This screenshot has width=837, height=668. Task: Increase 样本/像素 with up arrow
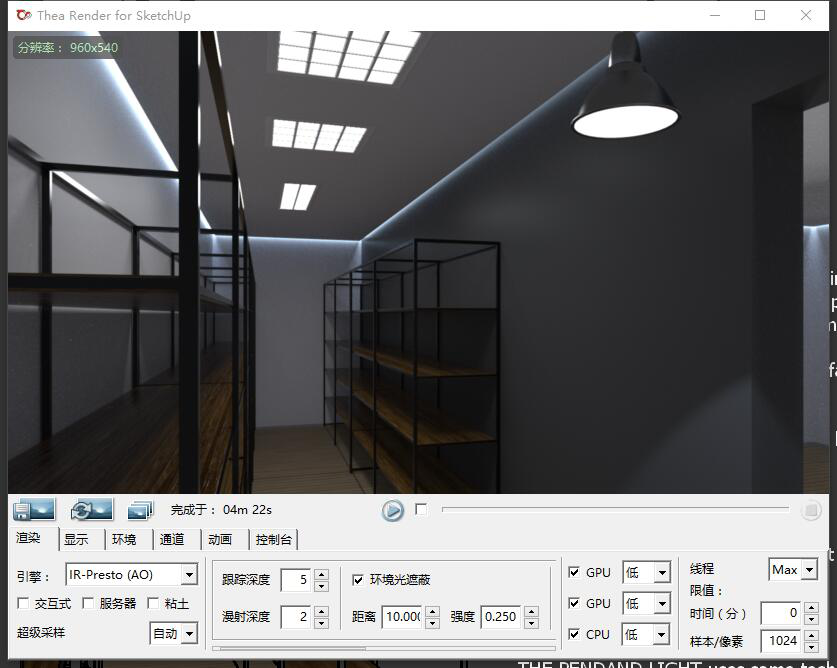tap(811, 636)
